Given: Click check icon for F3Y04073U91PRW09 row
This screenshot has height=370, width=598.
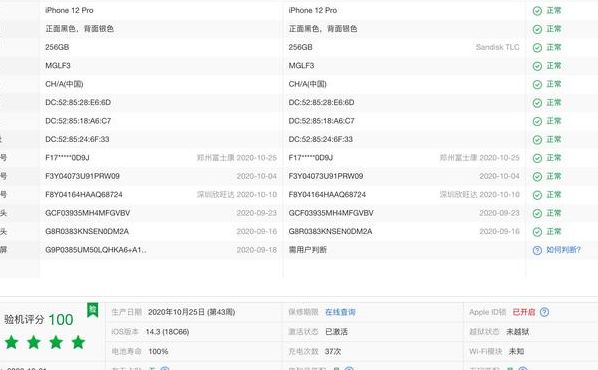Looking at the screenshot, I should tap(537, 177).
